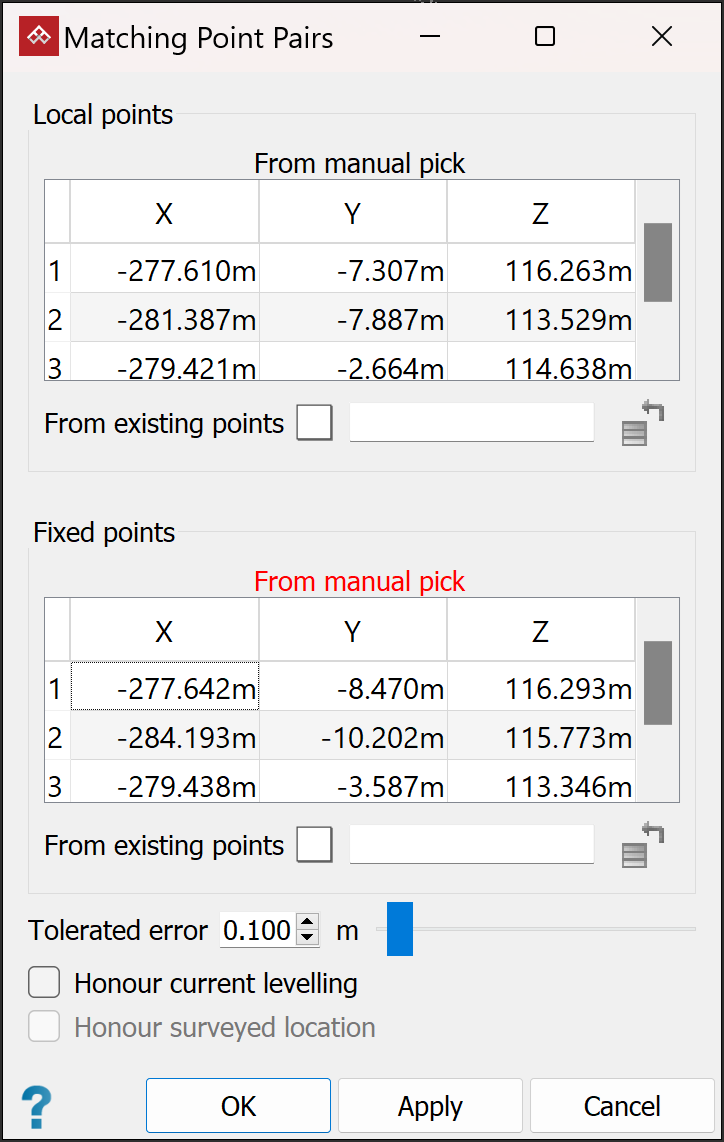Viewport: 724px width, 1142px height.
Task: Select Local points row 2 Y cell
Action: [x=353, y=320]
